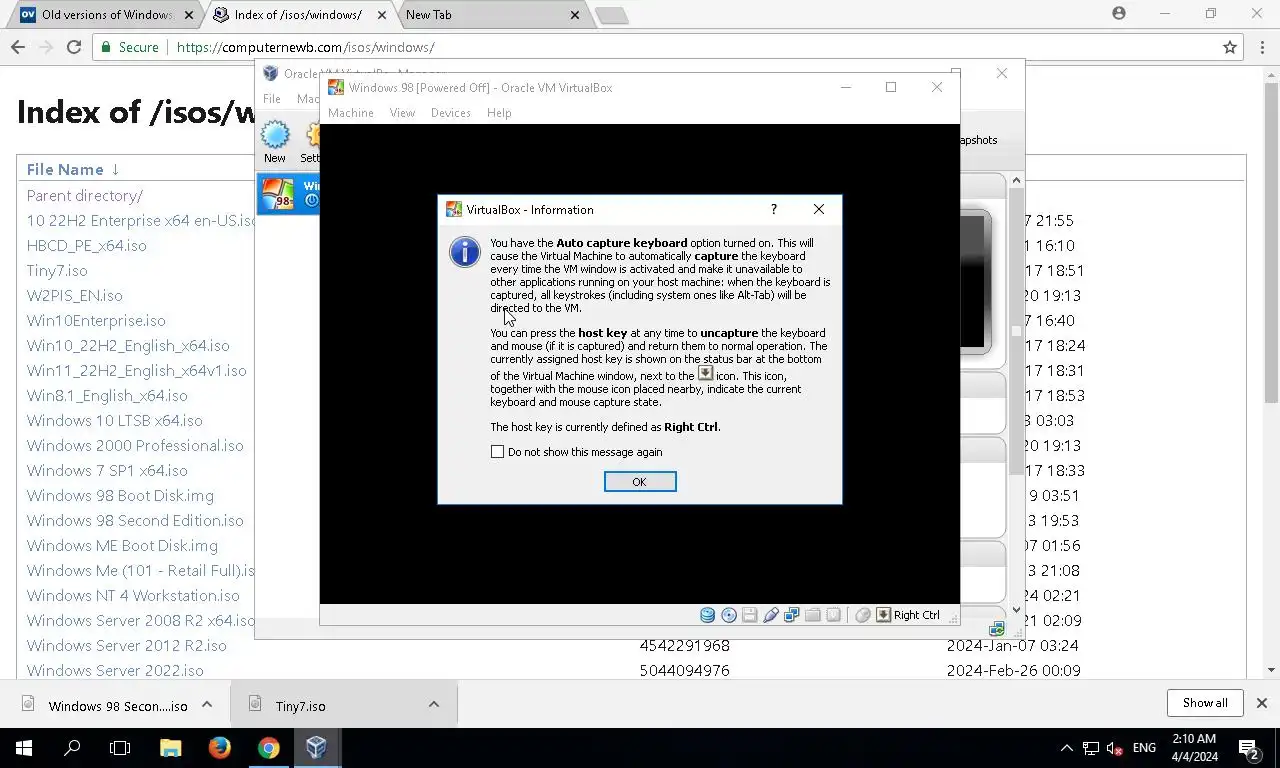This screenshot has width=1280, height=768.
Task: Open the View menu in the VM window
Action: coord(402,113)
